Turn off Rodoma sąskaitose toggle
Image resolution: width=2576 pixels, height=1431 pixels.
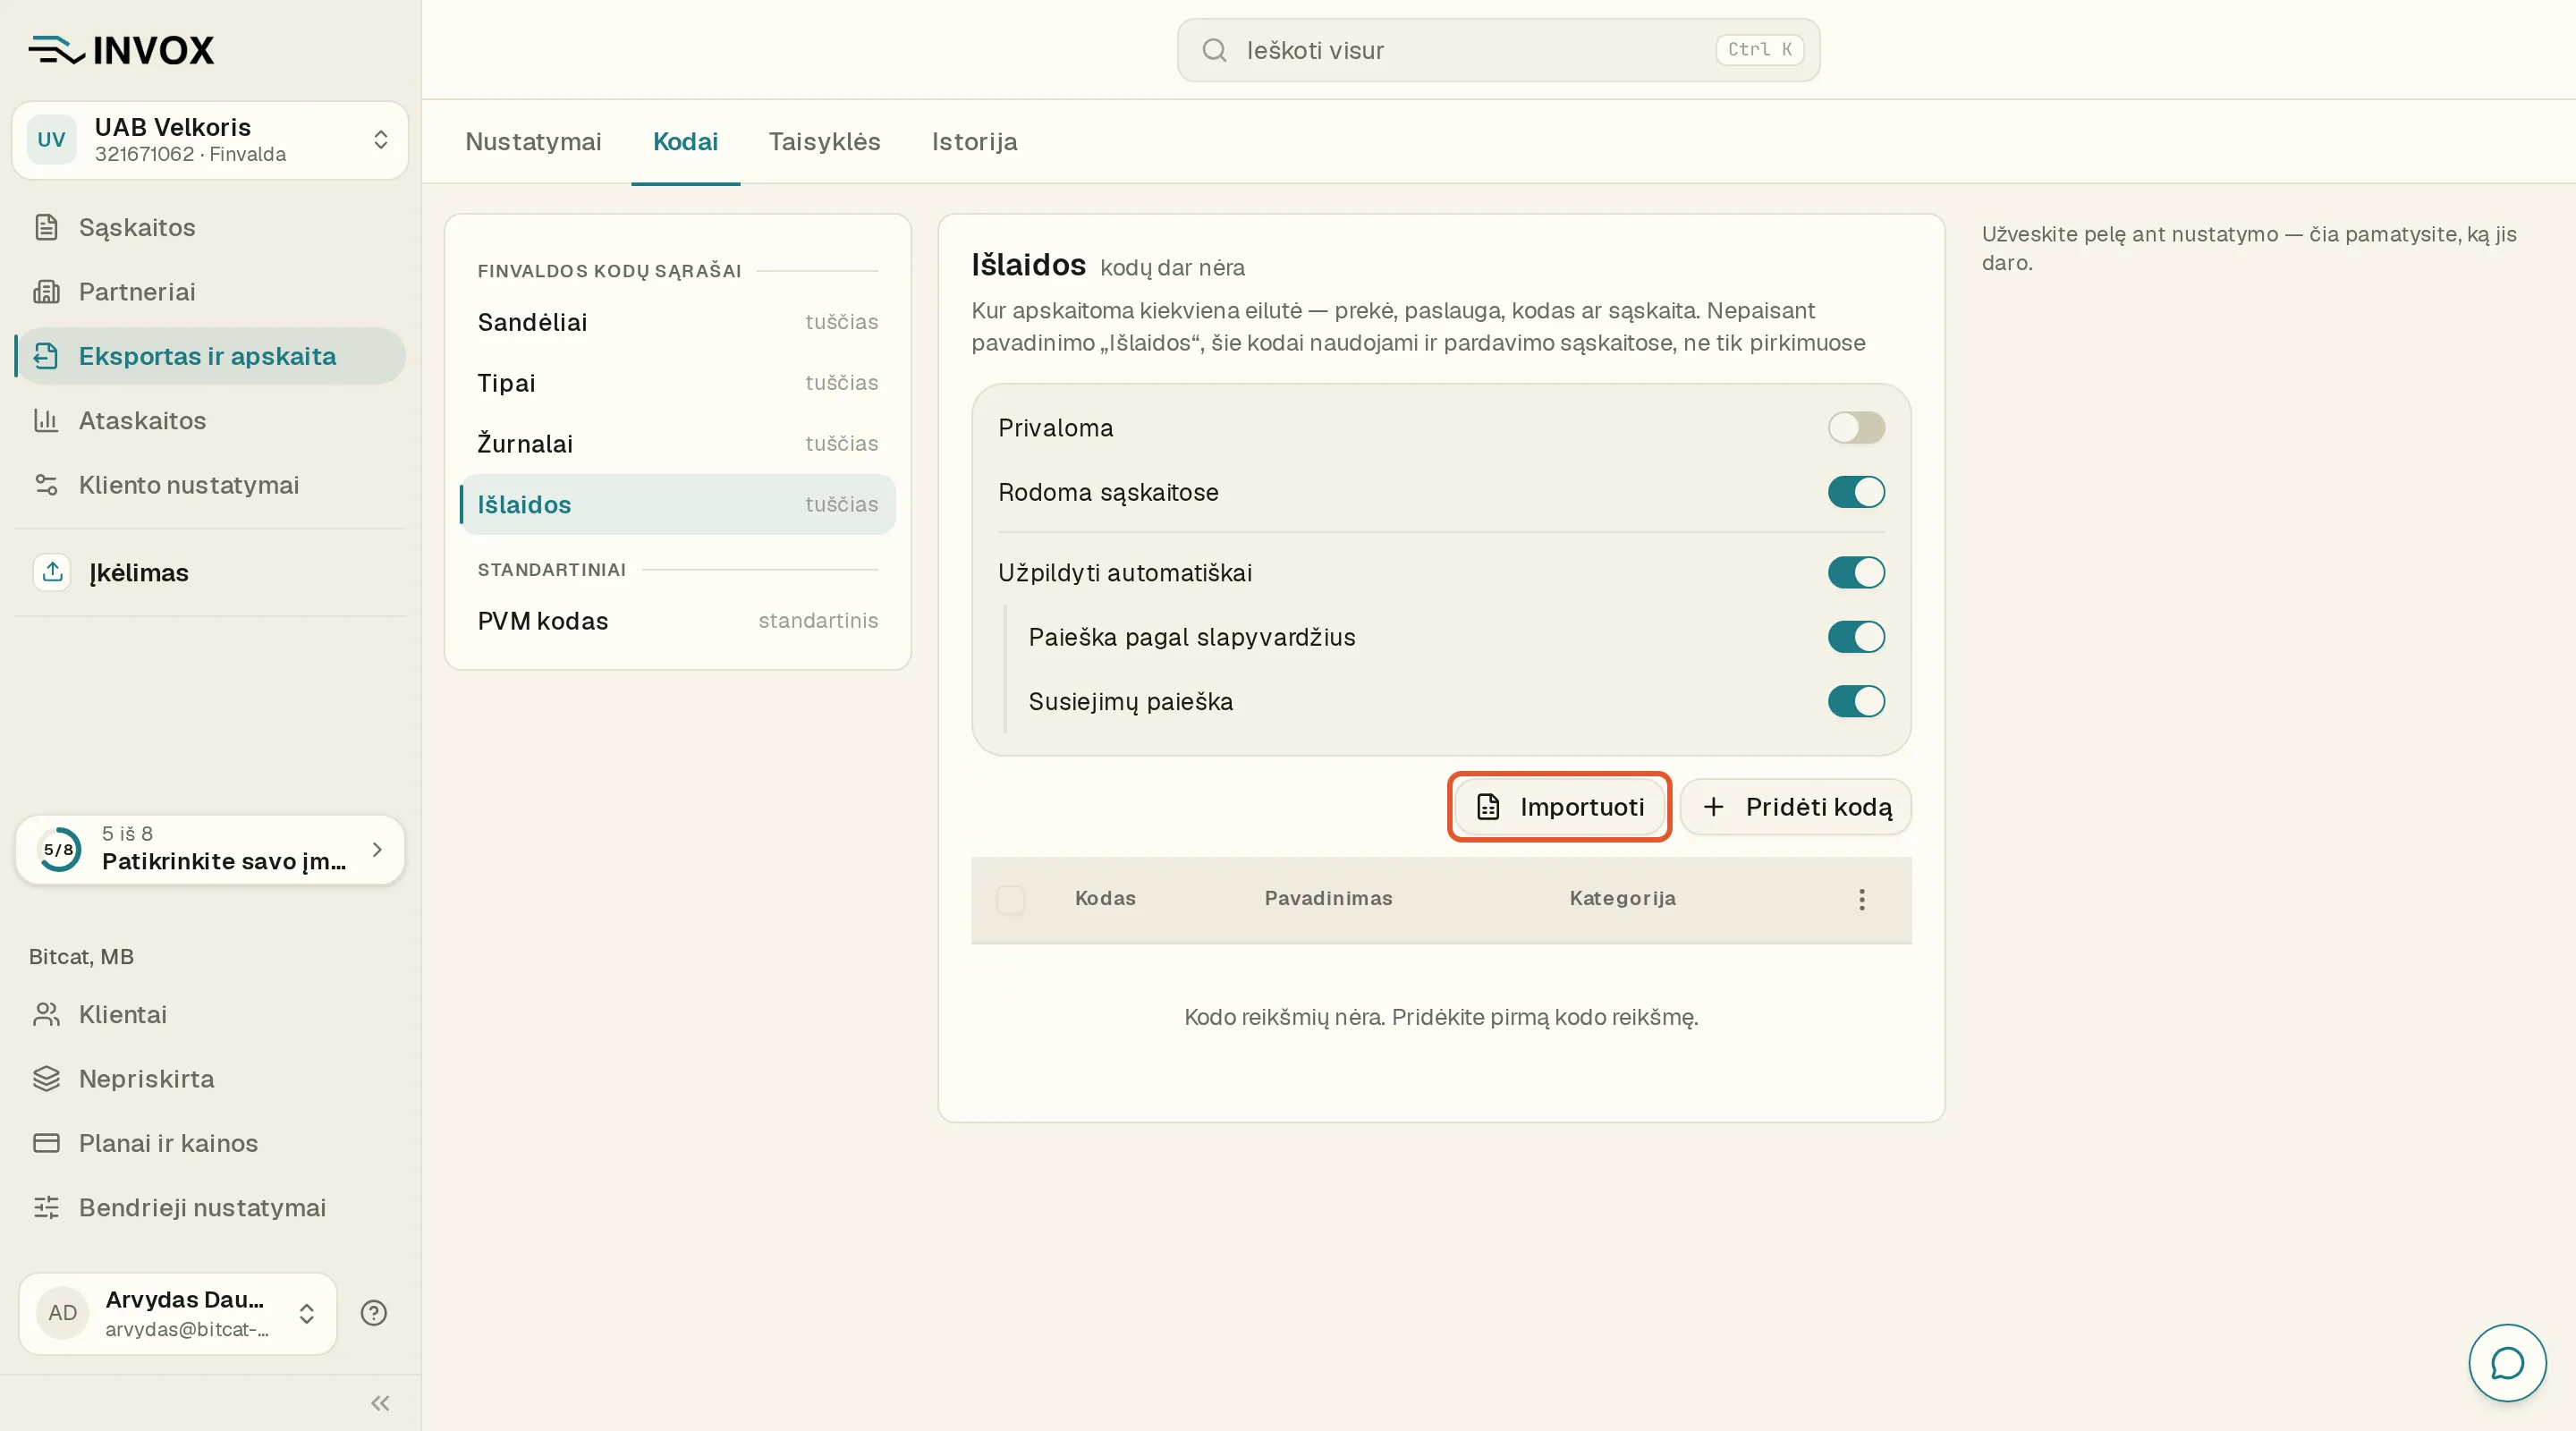click(x=1856, y=492)
